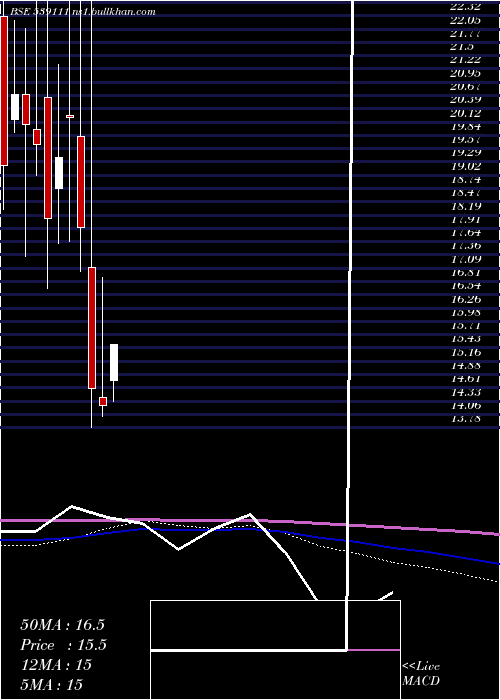The height and width of the screenshot is (700, 500).
Task: Click the 19.29 price axis label
Action: pos(466,152)
